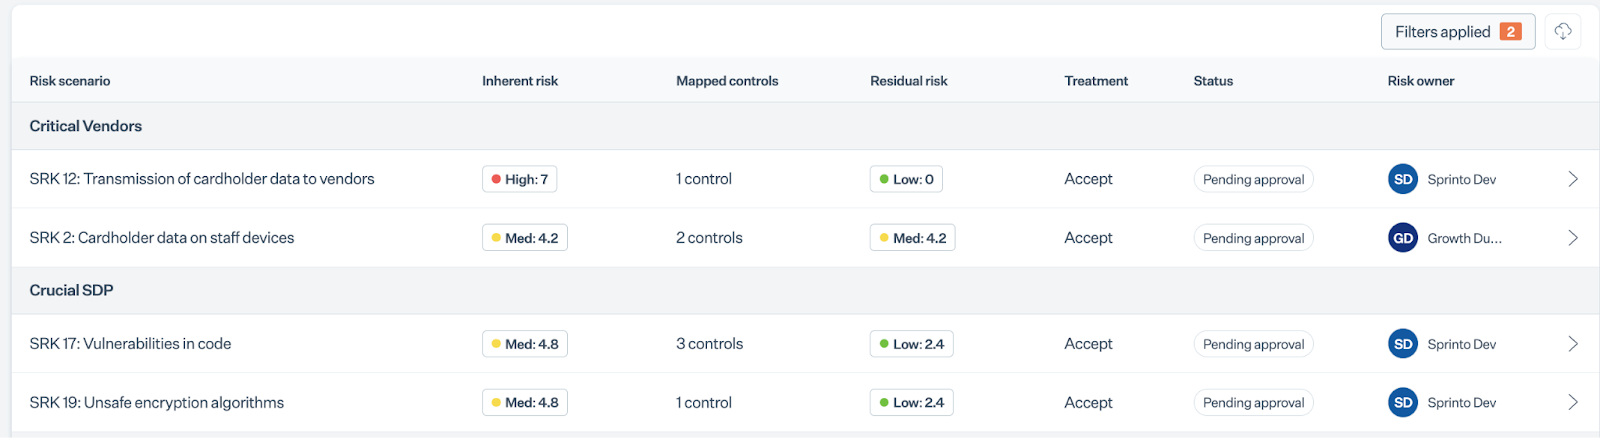
Task: Click the cloud download icon
Action: pos(1563,32)
